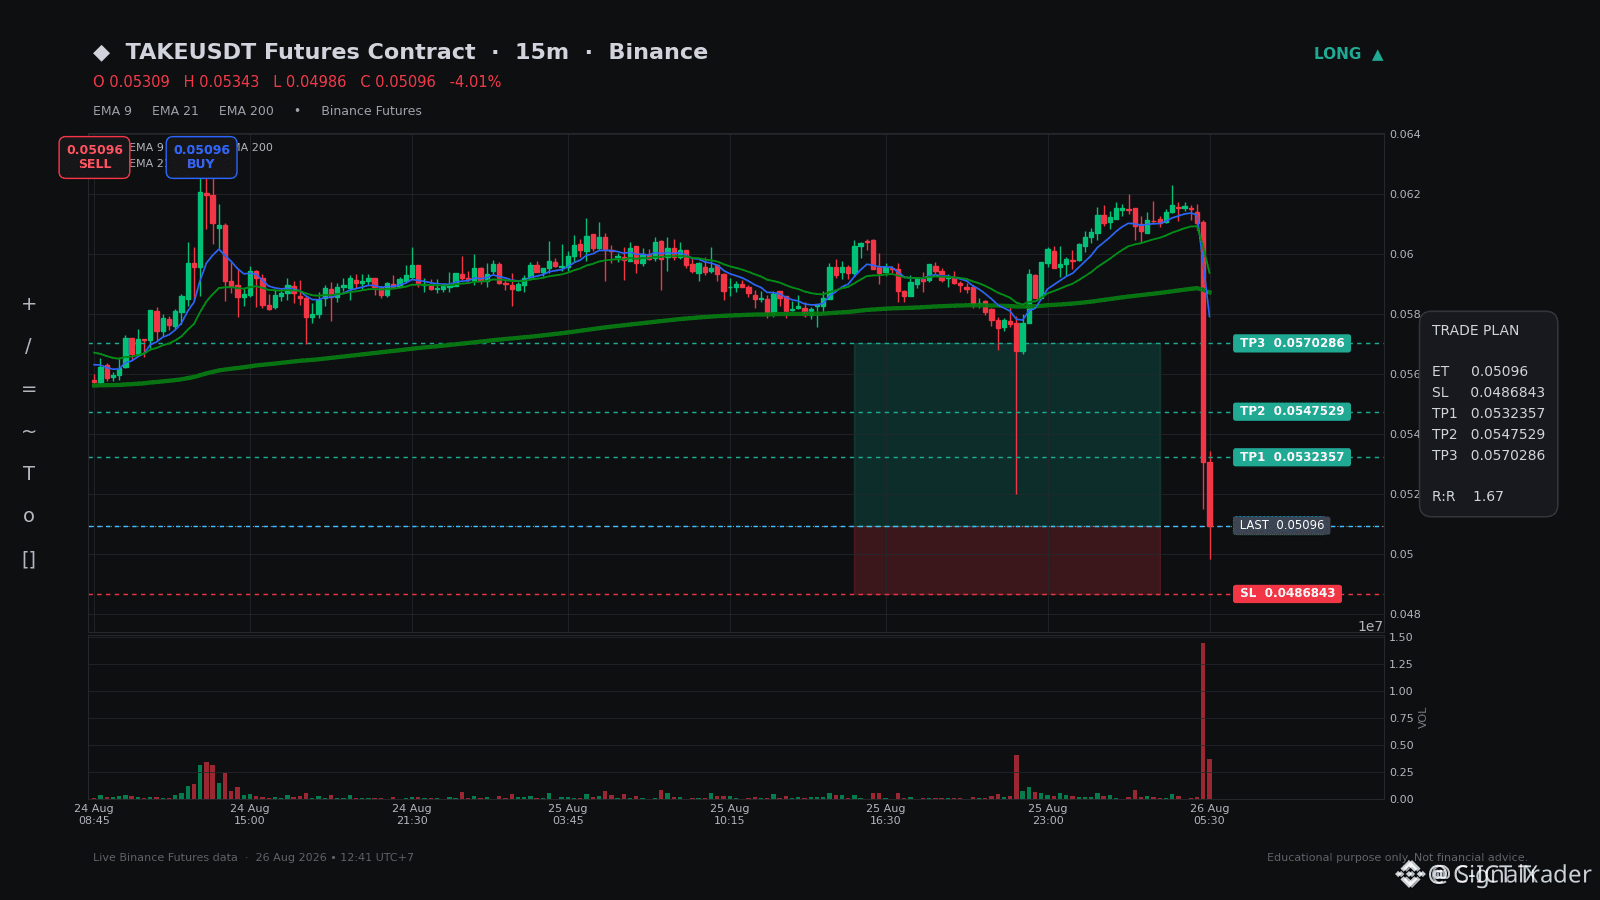This screenshot has width=1600, height=900.
Task: Select the TP3 0.0570286 tag on the chart
Action: click(x=1292, y=344)
